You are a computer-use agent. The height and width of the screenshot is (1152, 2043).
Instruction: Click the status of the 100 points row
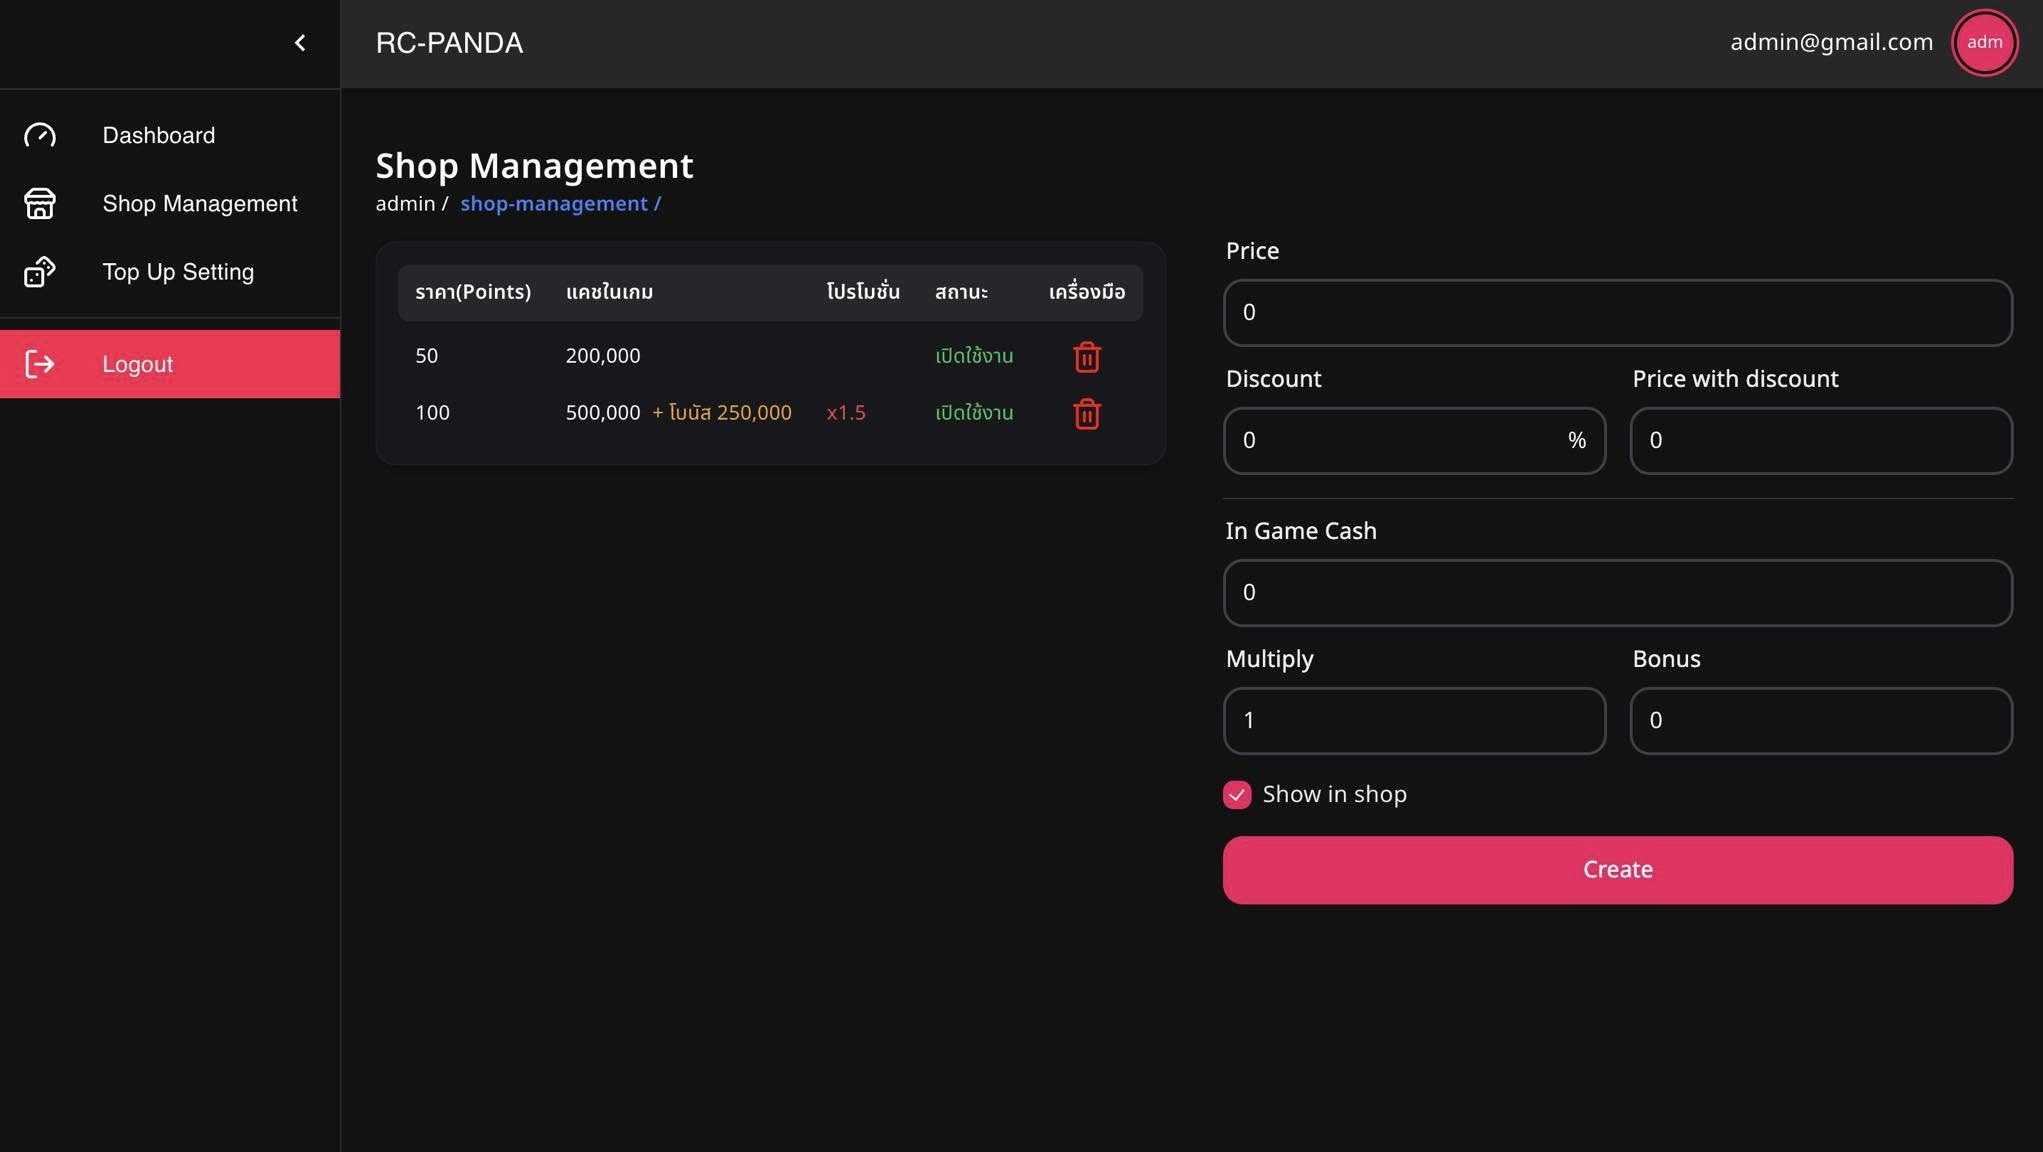[974, 413]
